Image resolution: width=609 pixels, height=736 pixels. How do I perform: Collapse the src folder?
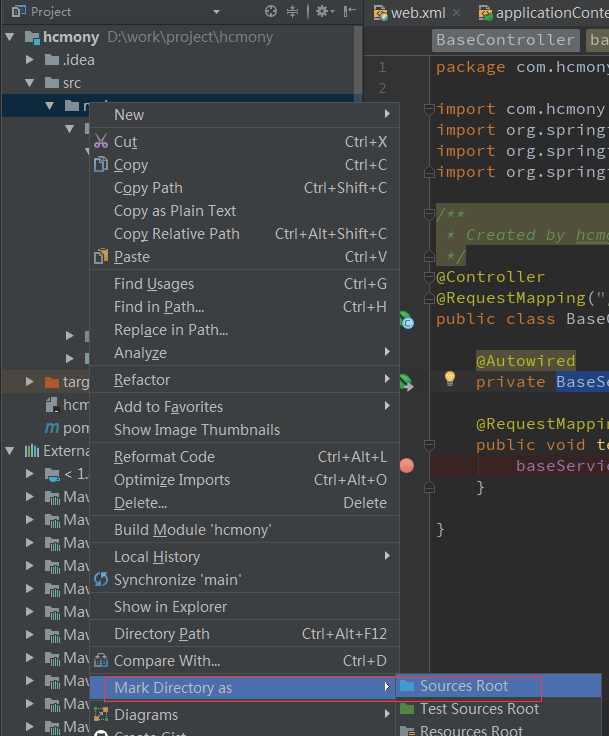click(x=30, y=83)
